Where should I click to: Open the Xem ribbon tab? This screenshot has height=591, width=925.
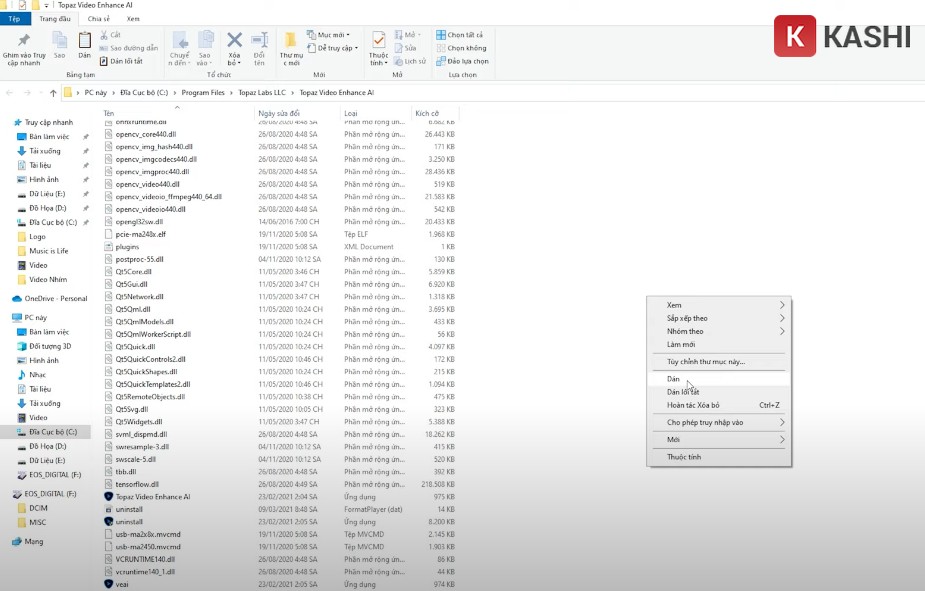[133, 18]
